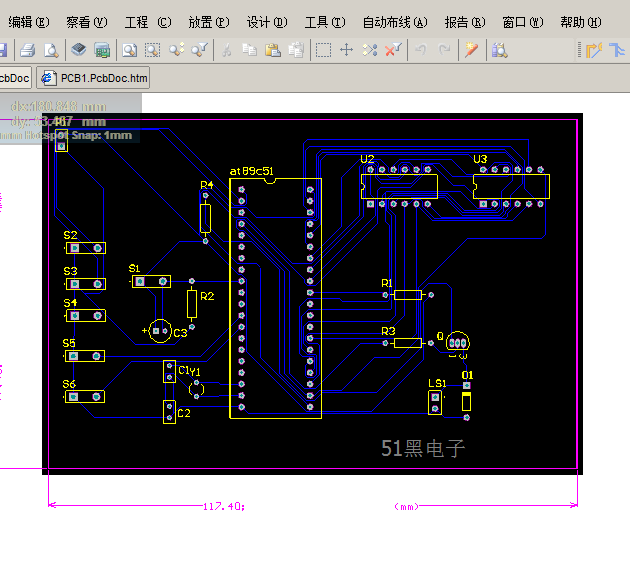Select transistor Q footprint
The height and width of the screenshot is (577, 630).
pos(458,343)
